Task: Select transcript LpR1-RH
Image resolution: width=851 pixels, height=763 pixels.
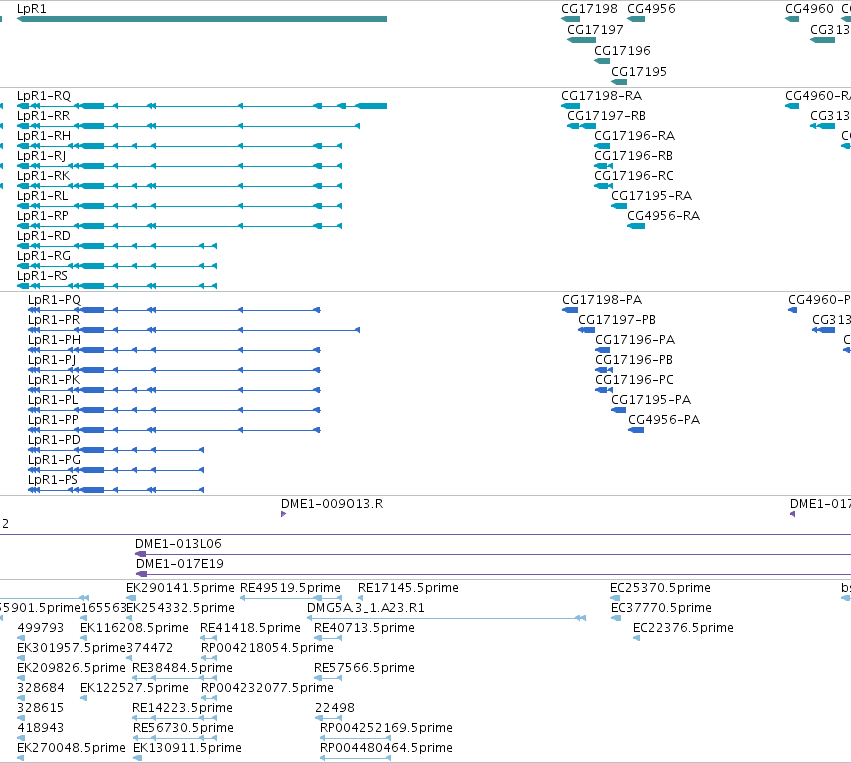Action: tap(179, 146)
